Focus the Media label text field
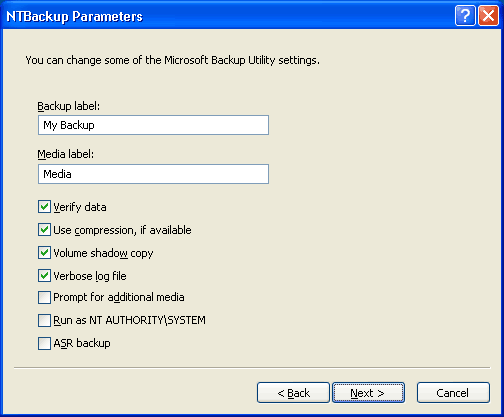The height and width of the screenshot is (417, 504). [153, 174]
